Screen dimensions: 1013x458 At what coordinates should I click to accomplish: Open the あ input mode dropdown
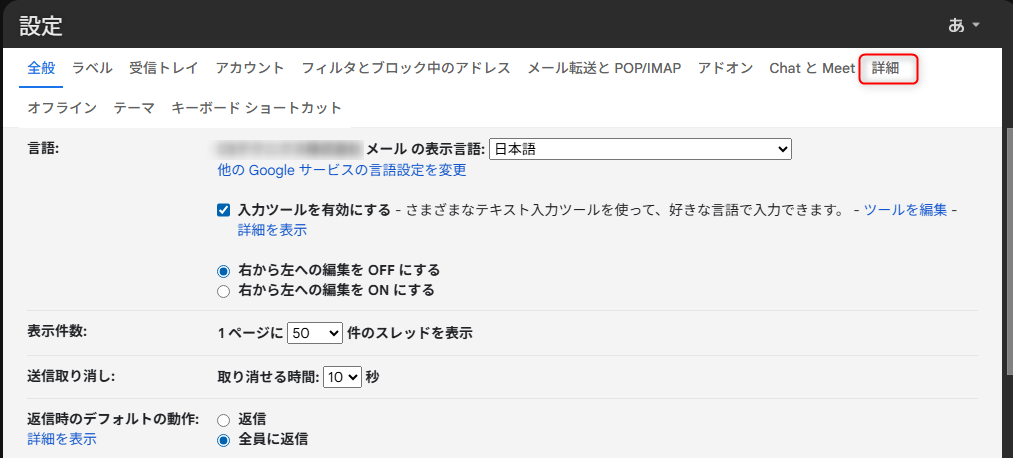[963, 25]
